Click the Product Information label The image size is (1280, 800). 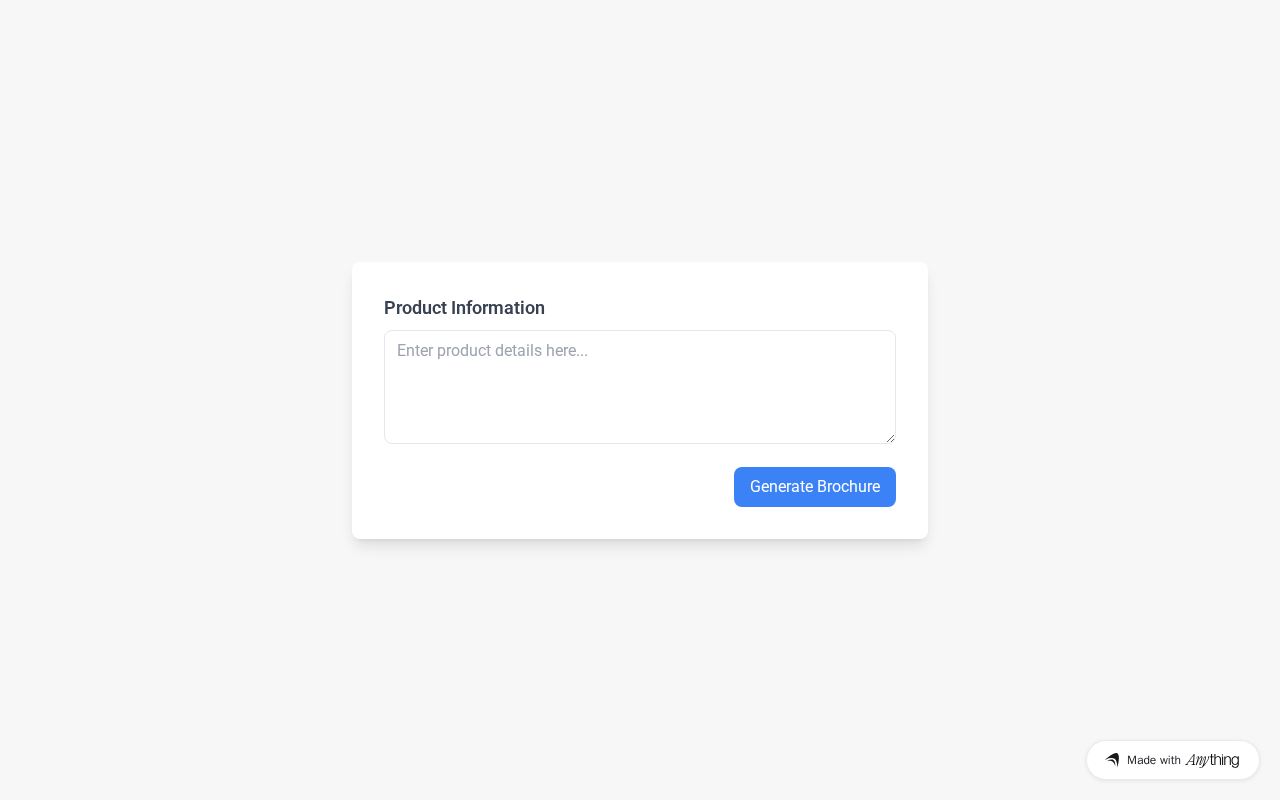pos(464,308)
